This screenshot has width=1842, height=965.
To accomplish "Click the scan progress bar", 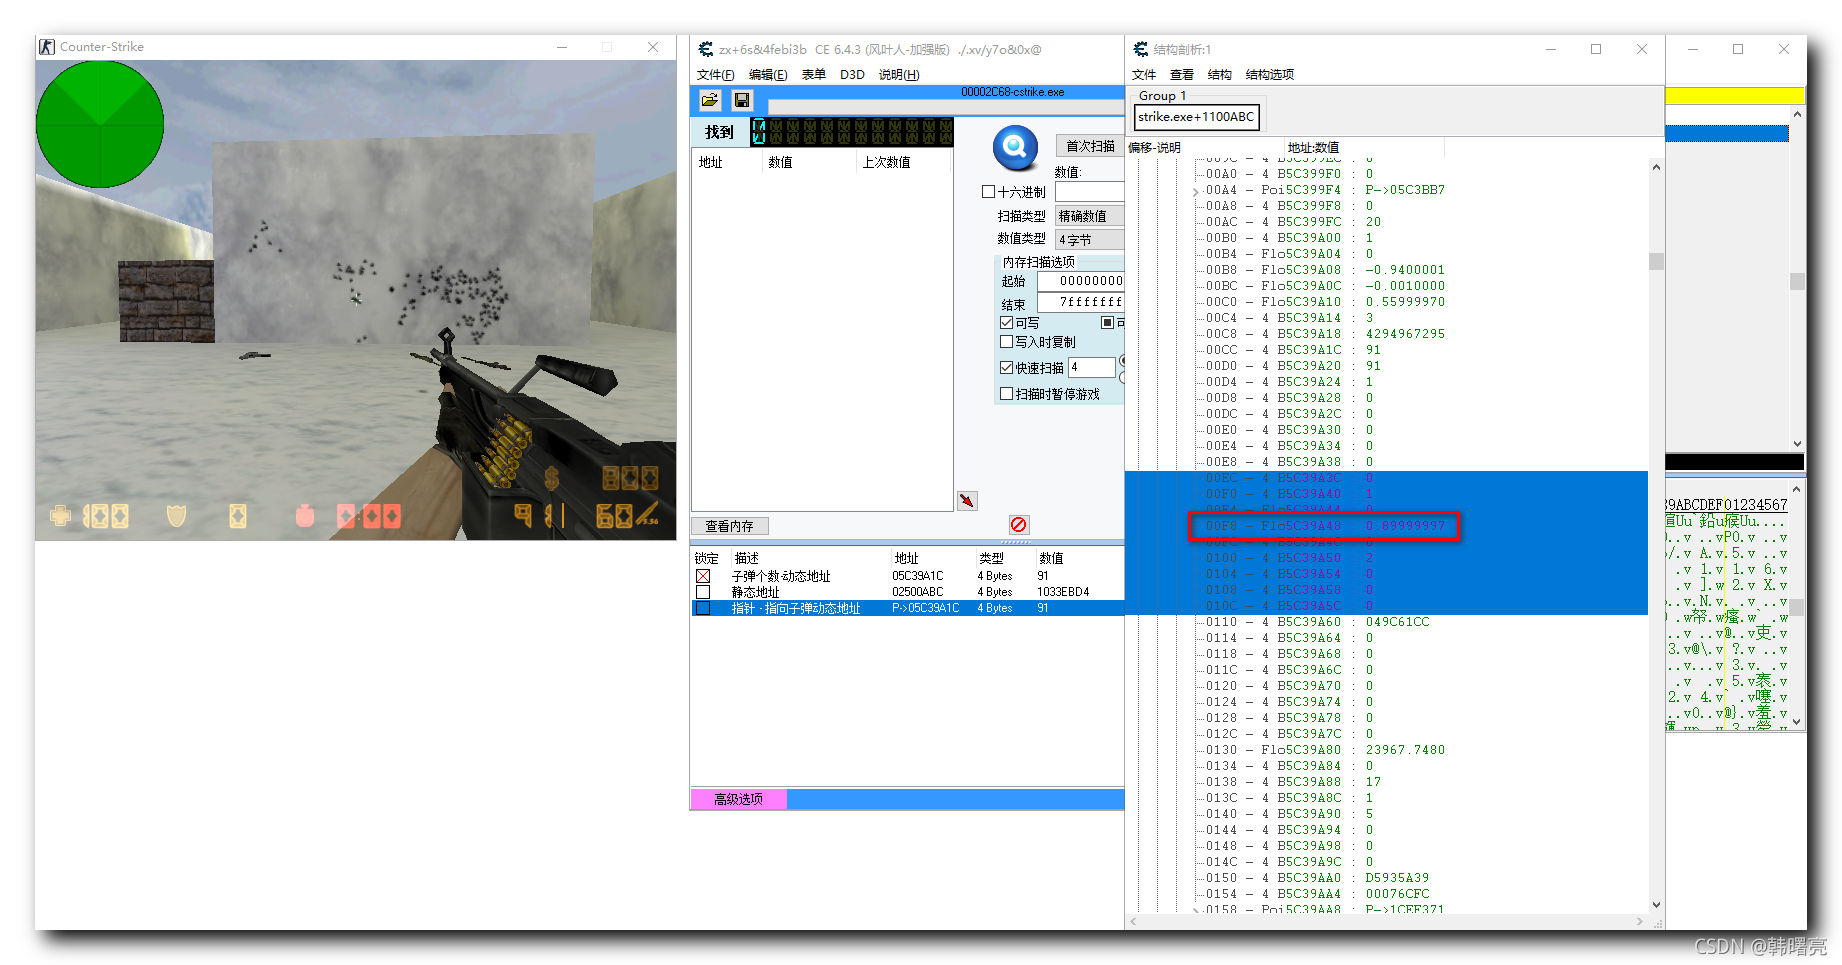I will (946, 106).
